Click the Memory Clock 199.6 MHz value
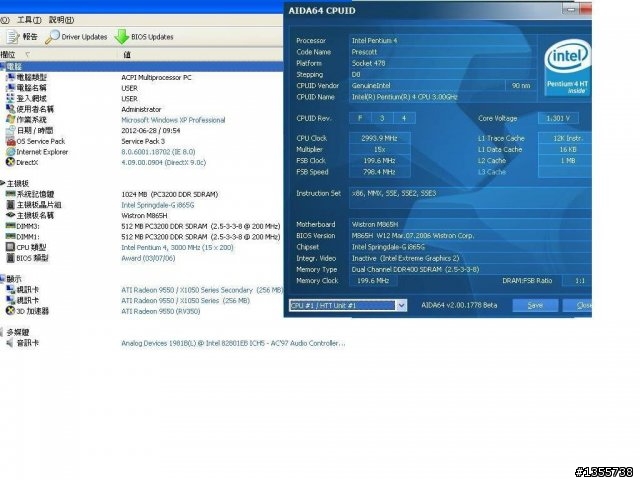The image size is (640, 480). (373, 281)
